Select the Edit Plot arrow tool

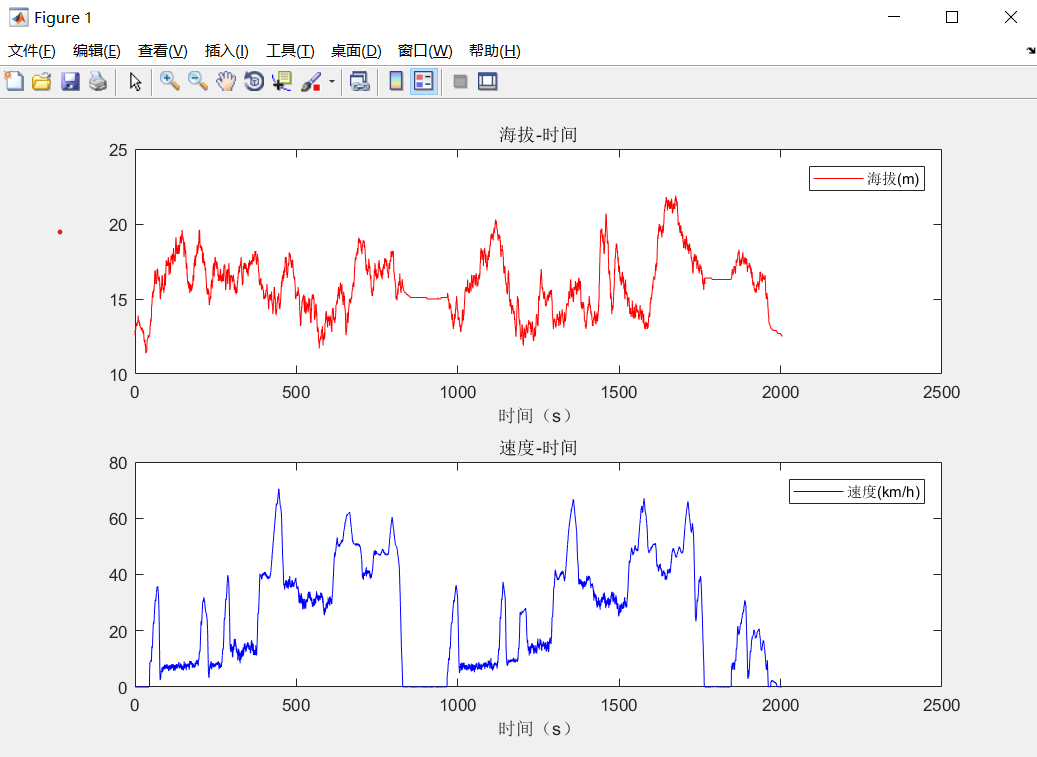(x=136, y=81)
